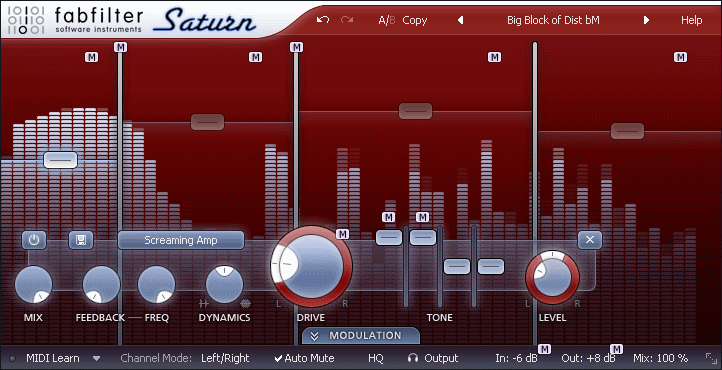Click the M modulation badge on Drive knob
This screenshot has width=722, height=370.
coord(342,234)
